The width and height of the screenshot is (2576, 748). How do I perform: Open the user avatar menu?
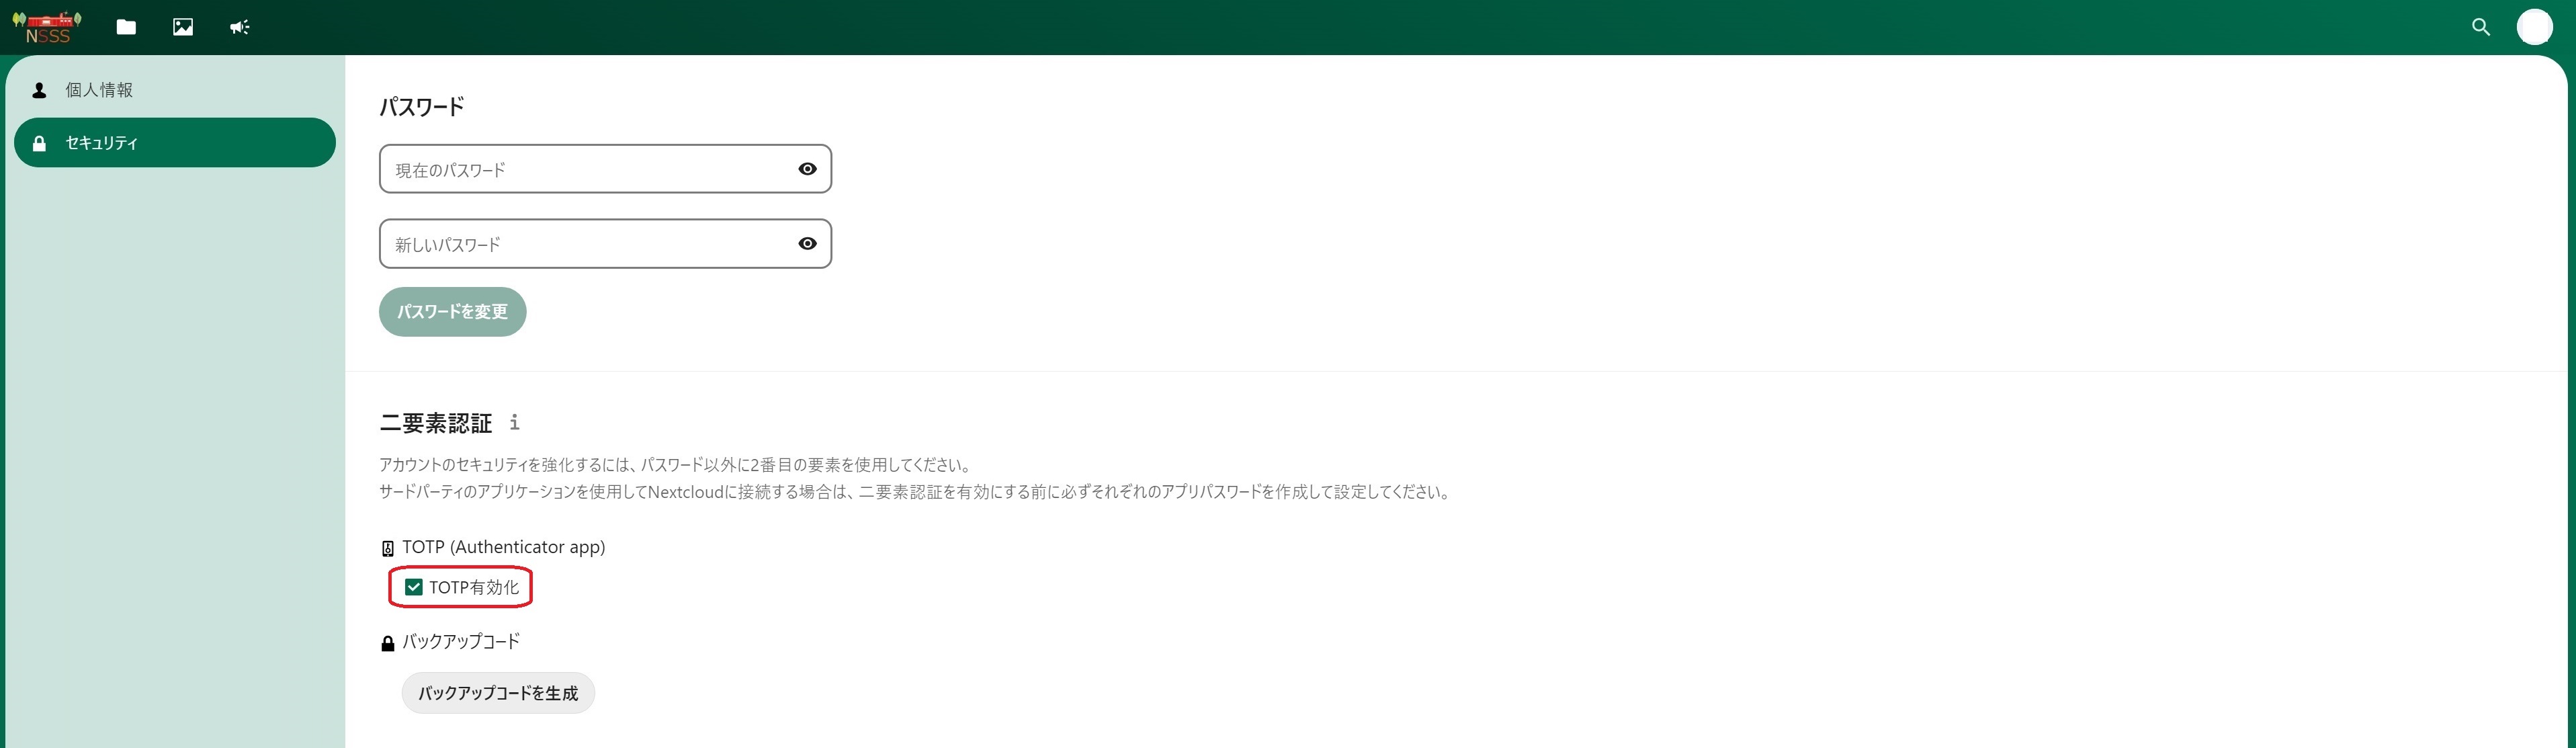2535,27
